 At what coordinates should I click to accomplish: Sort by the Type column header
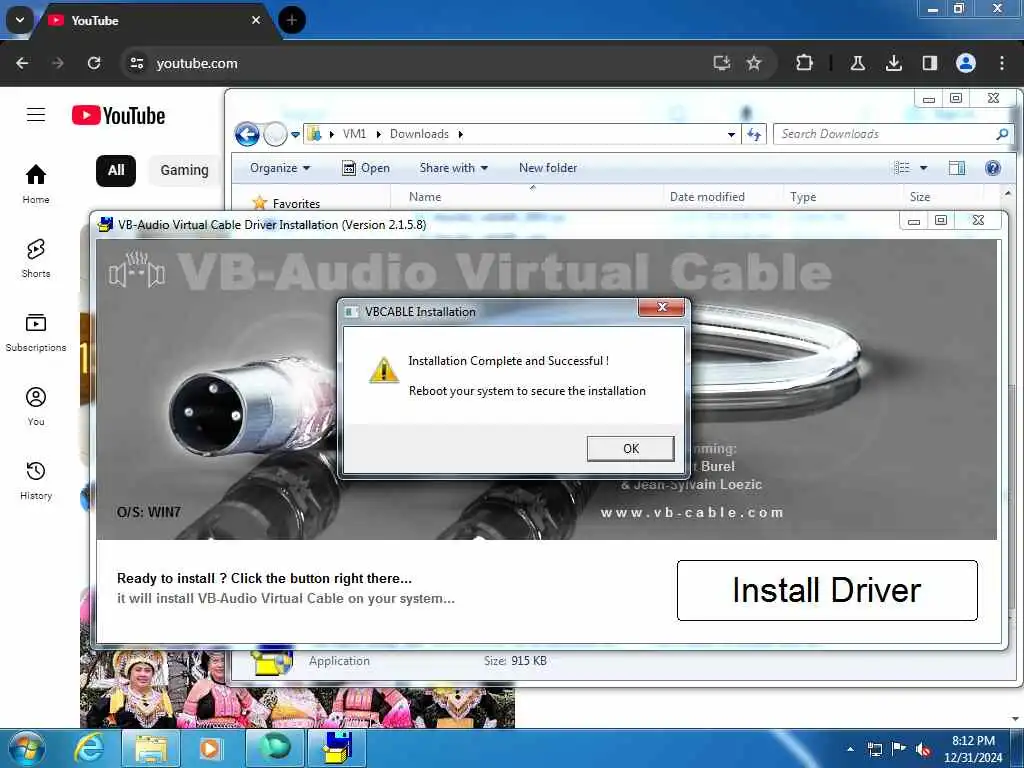click(842, 197)
